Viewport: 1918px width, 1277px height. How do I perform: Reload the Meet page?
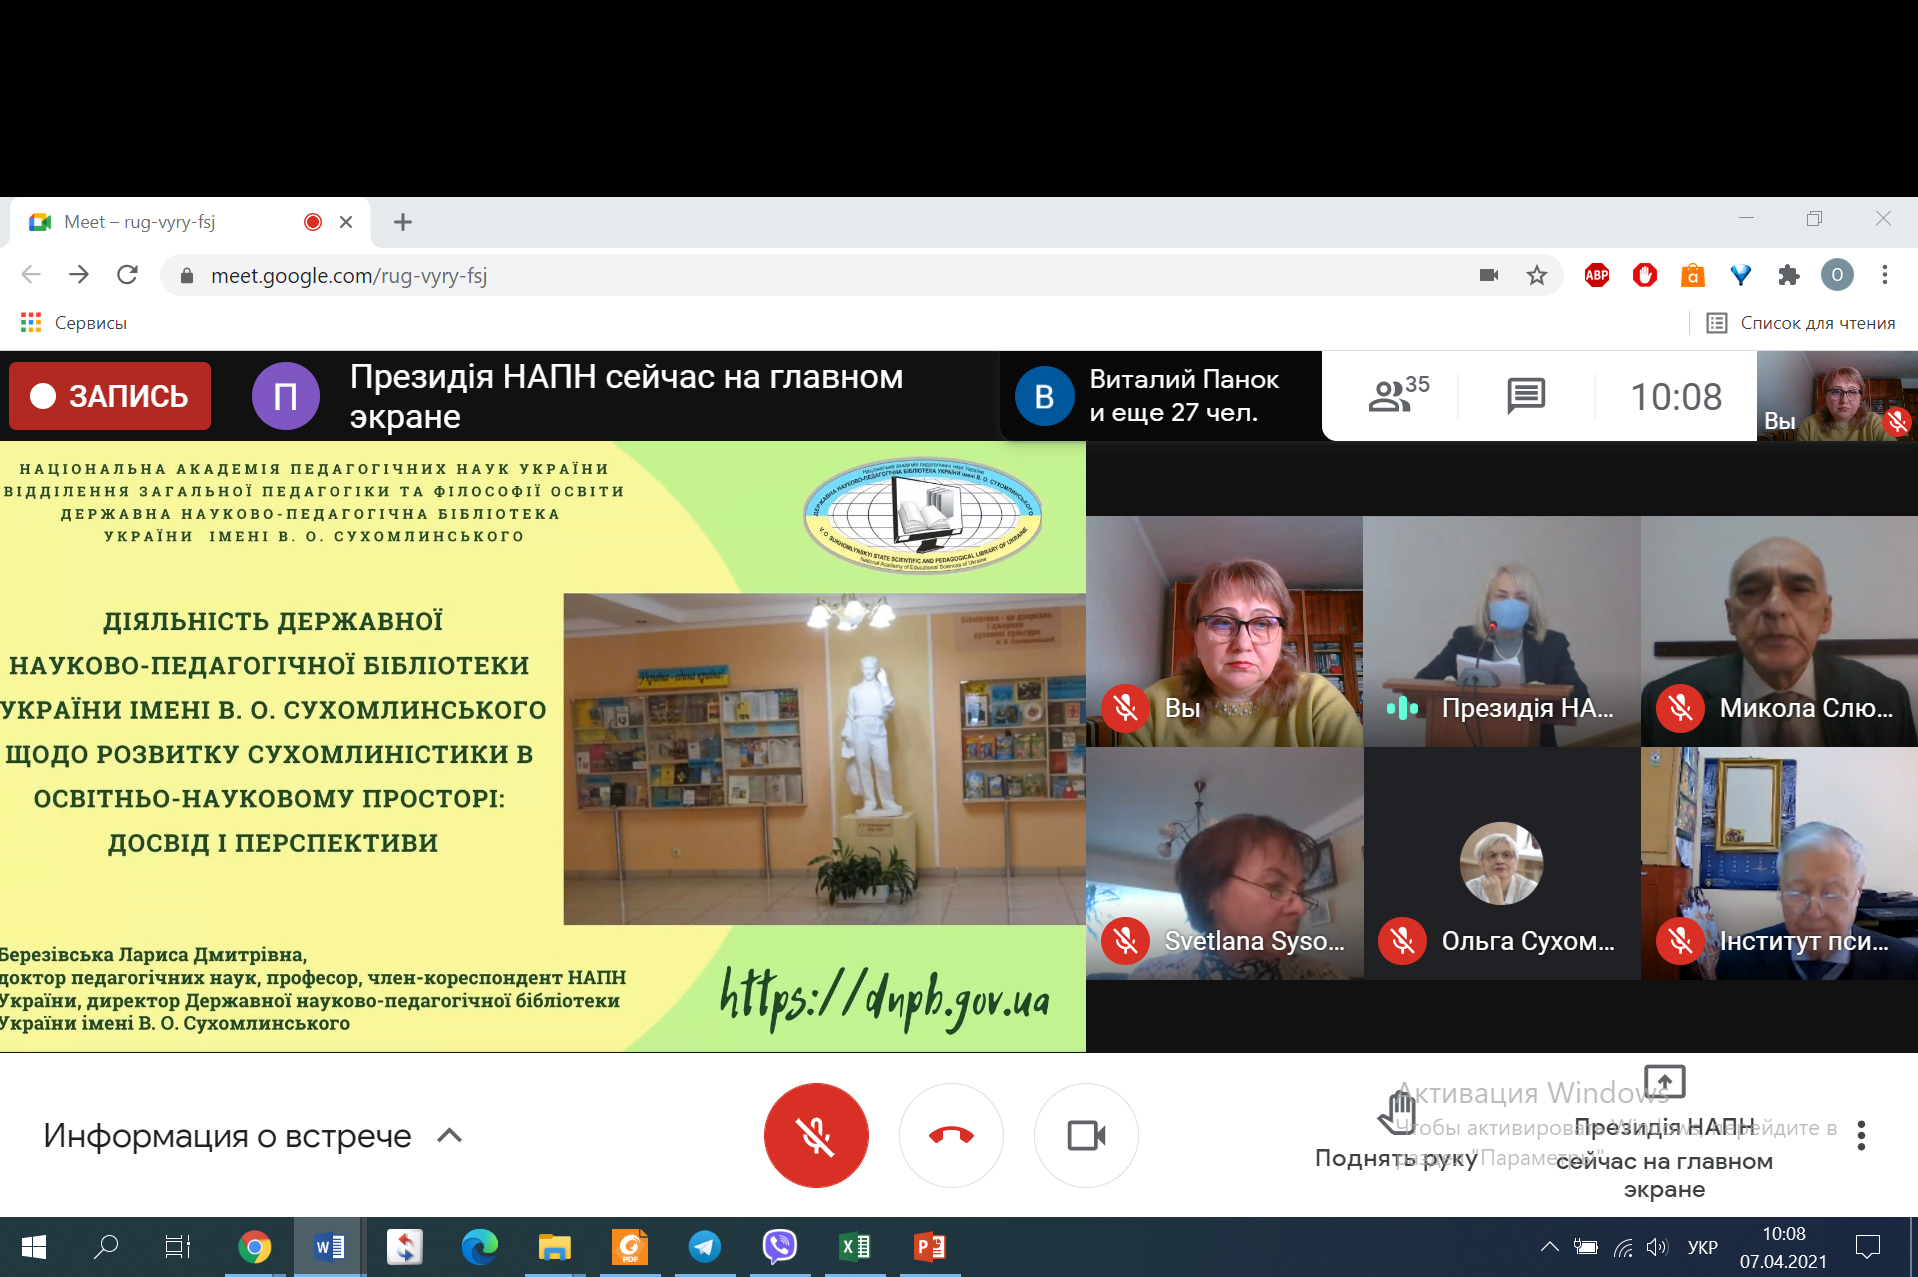point(127,275)
